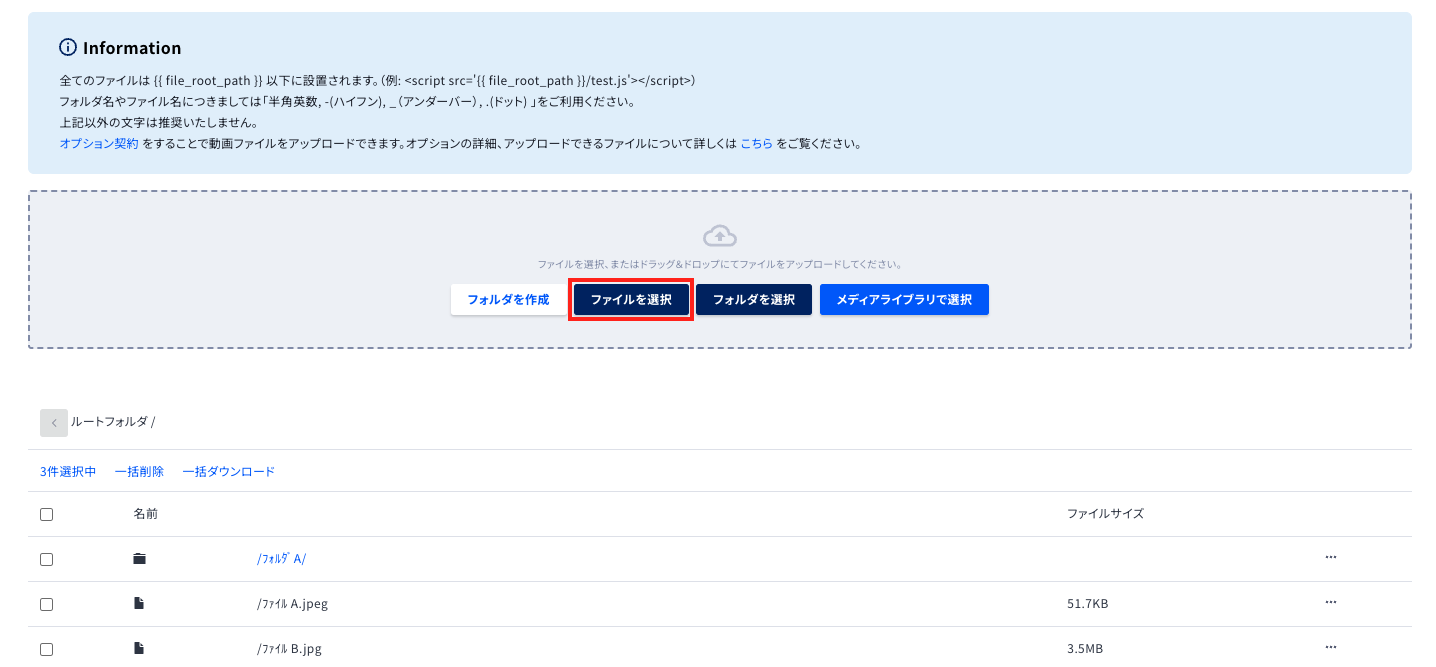Click the cloud upload icon
This screenshot has height=667, width=1436.
[x=720, y=236]
